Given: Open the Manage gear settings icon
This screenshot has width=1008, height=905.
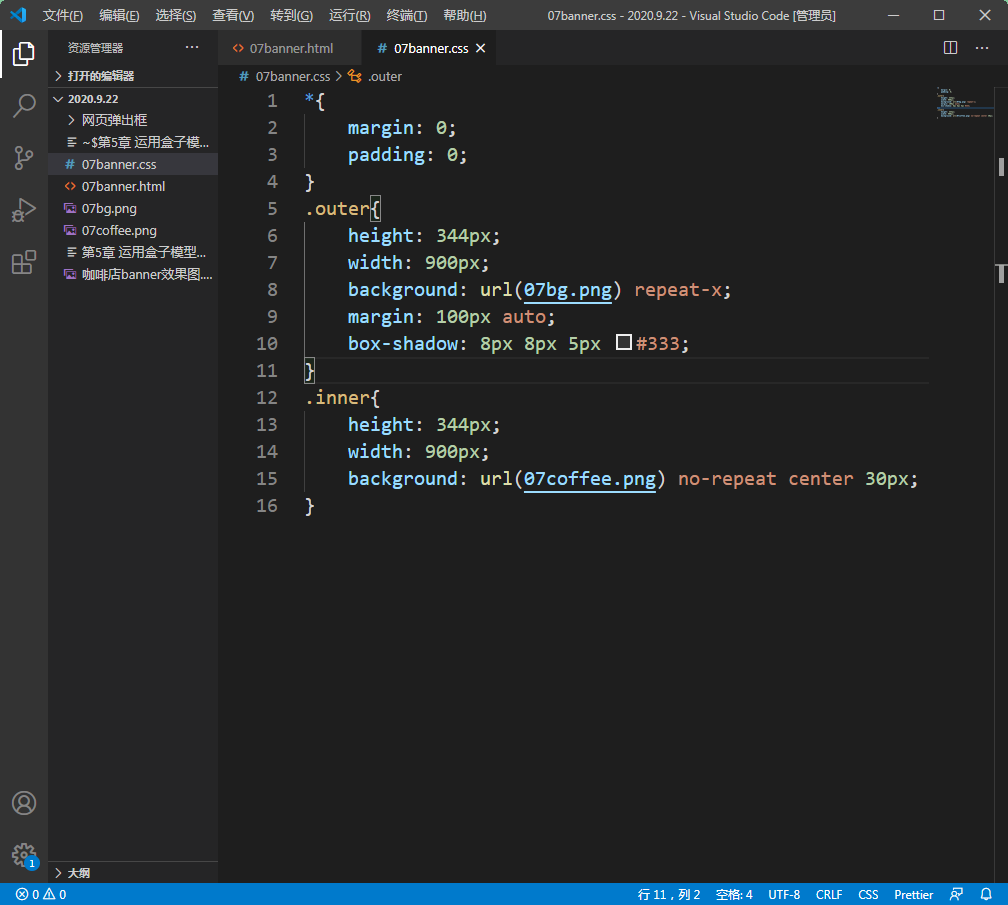Looking at the screenshot, I should pyautogui.click(x=24, y=855).
